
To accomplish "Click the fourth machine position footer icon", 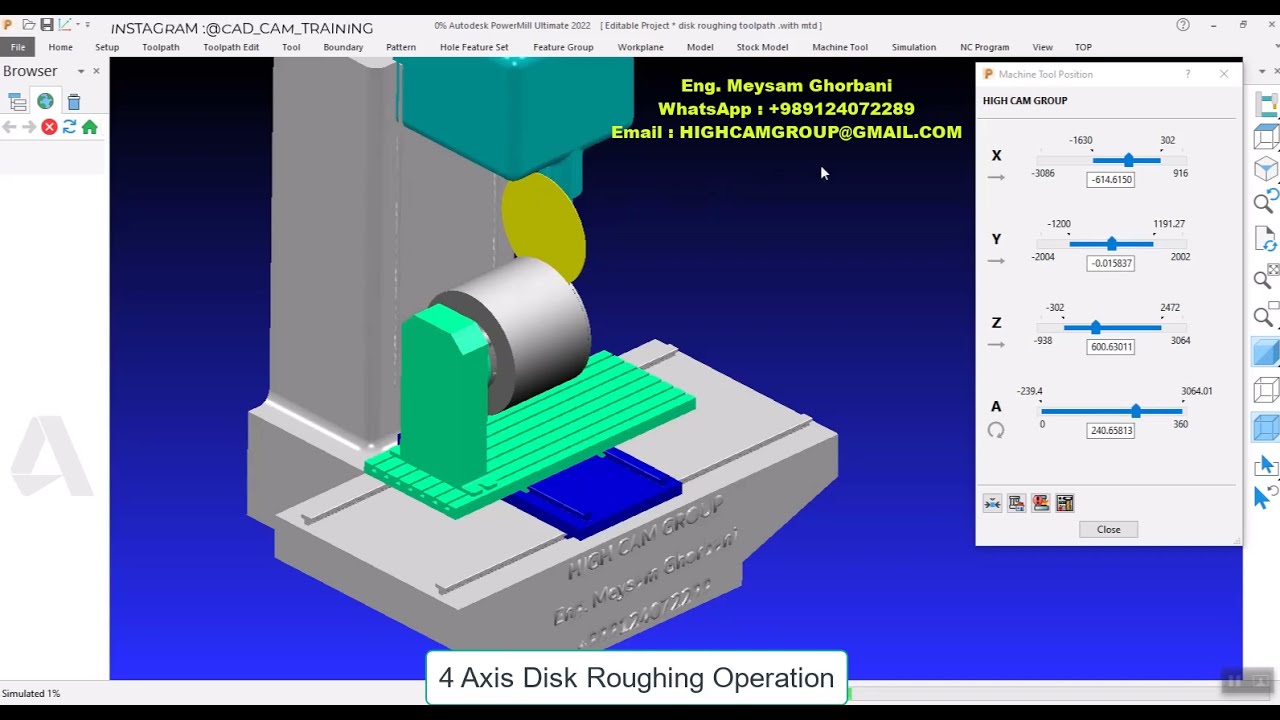I will (1065, 503).
